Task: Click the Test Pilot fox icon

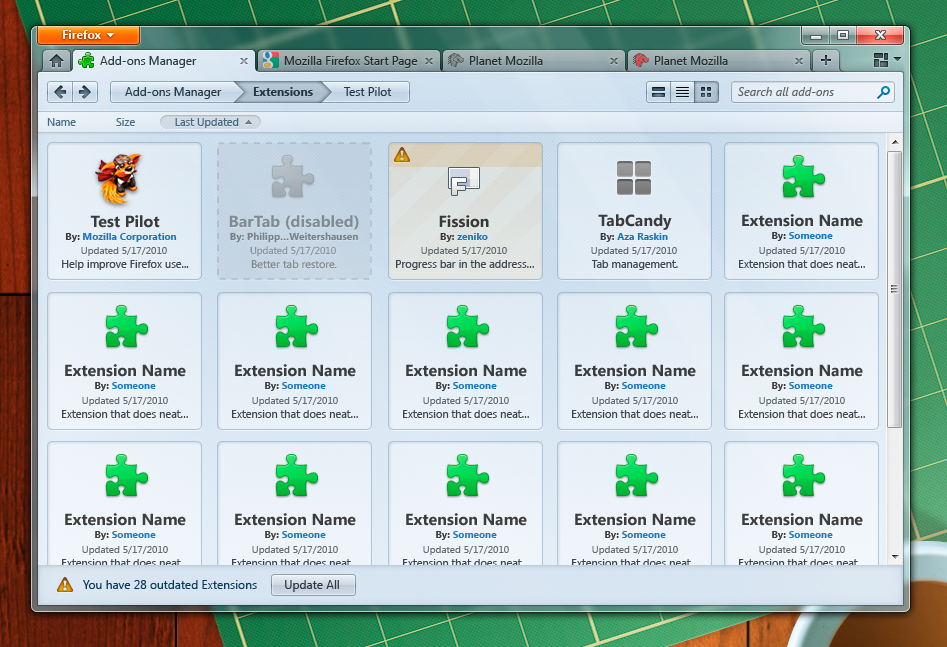Action: click(118, 179)
